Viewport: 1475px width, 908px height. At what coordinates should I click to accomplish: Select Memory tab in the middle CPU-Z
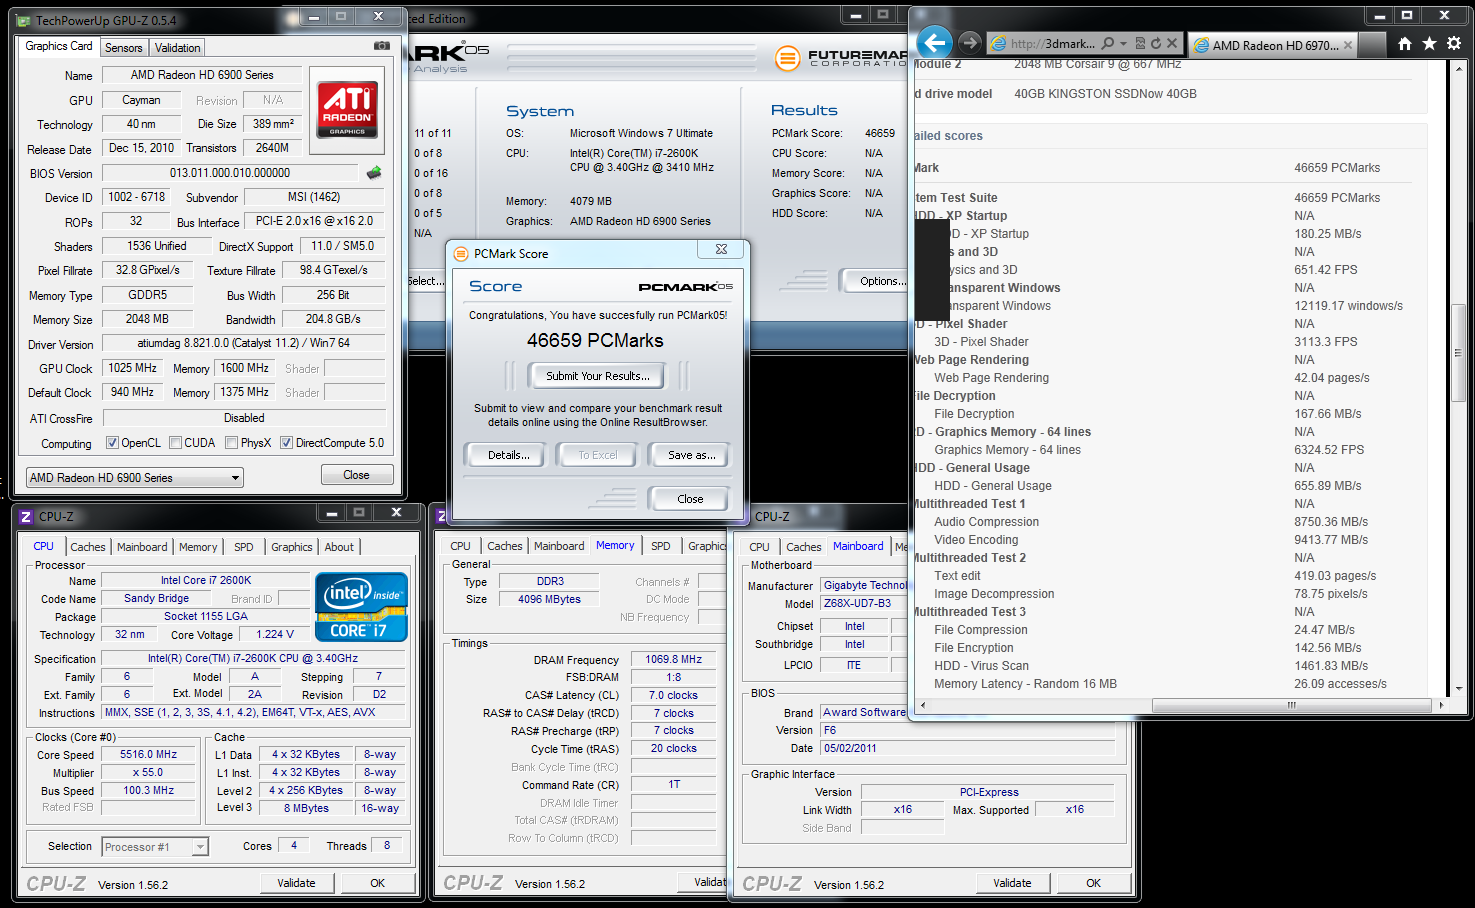(x=615, y=545)
